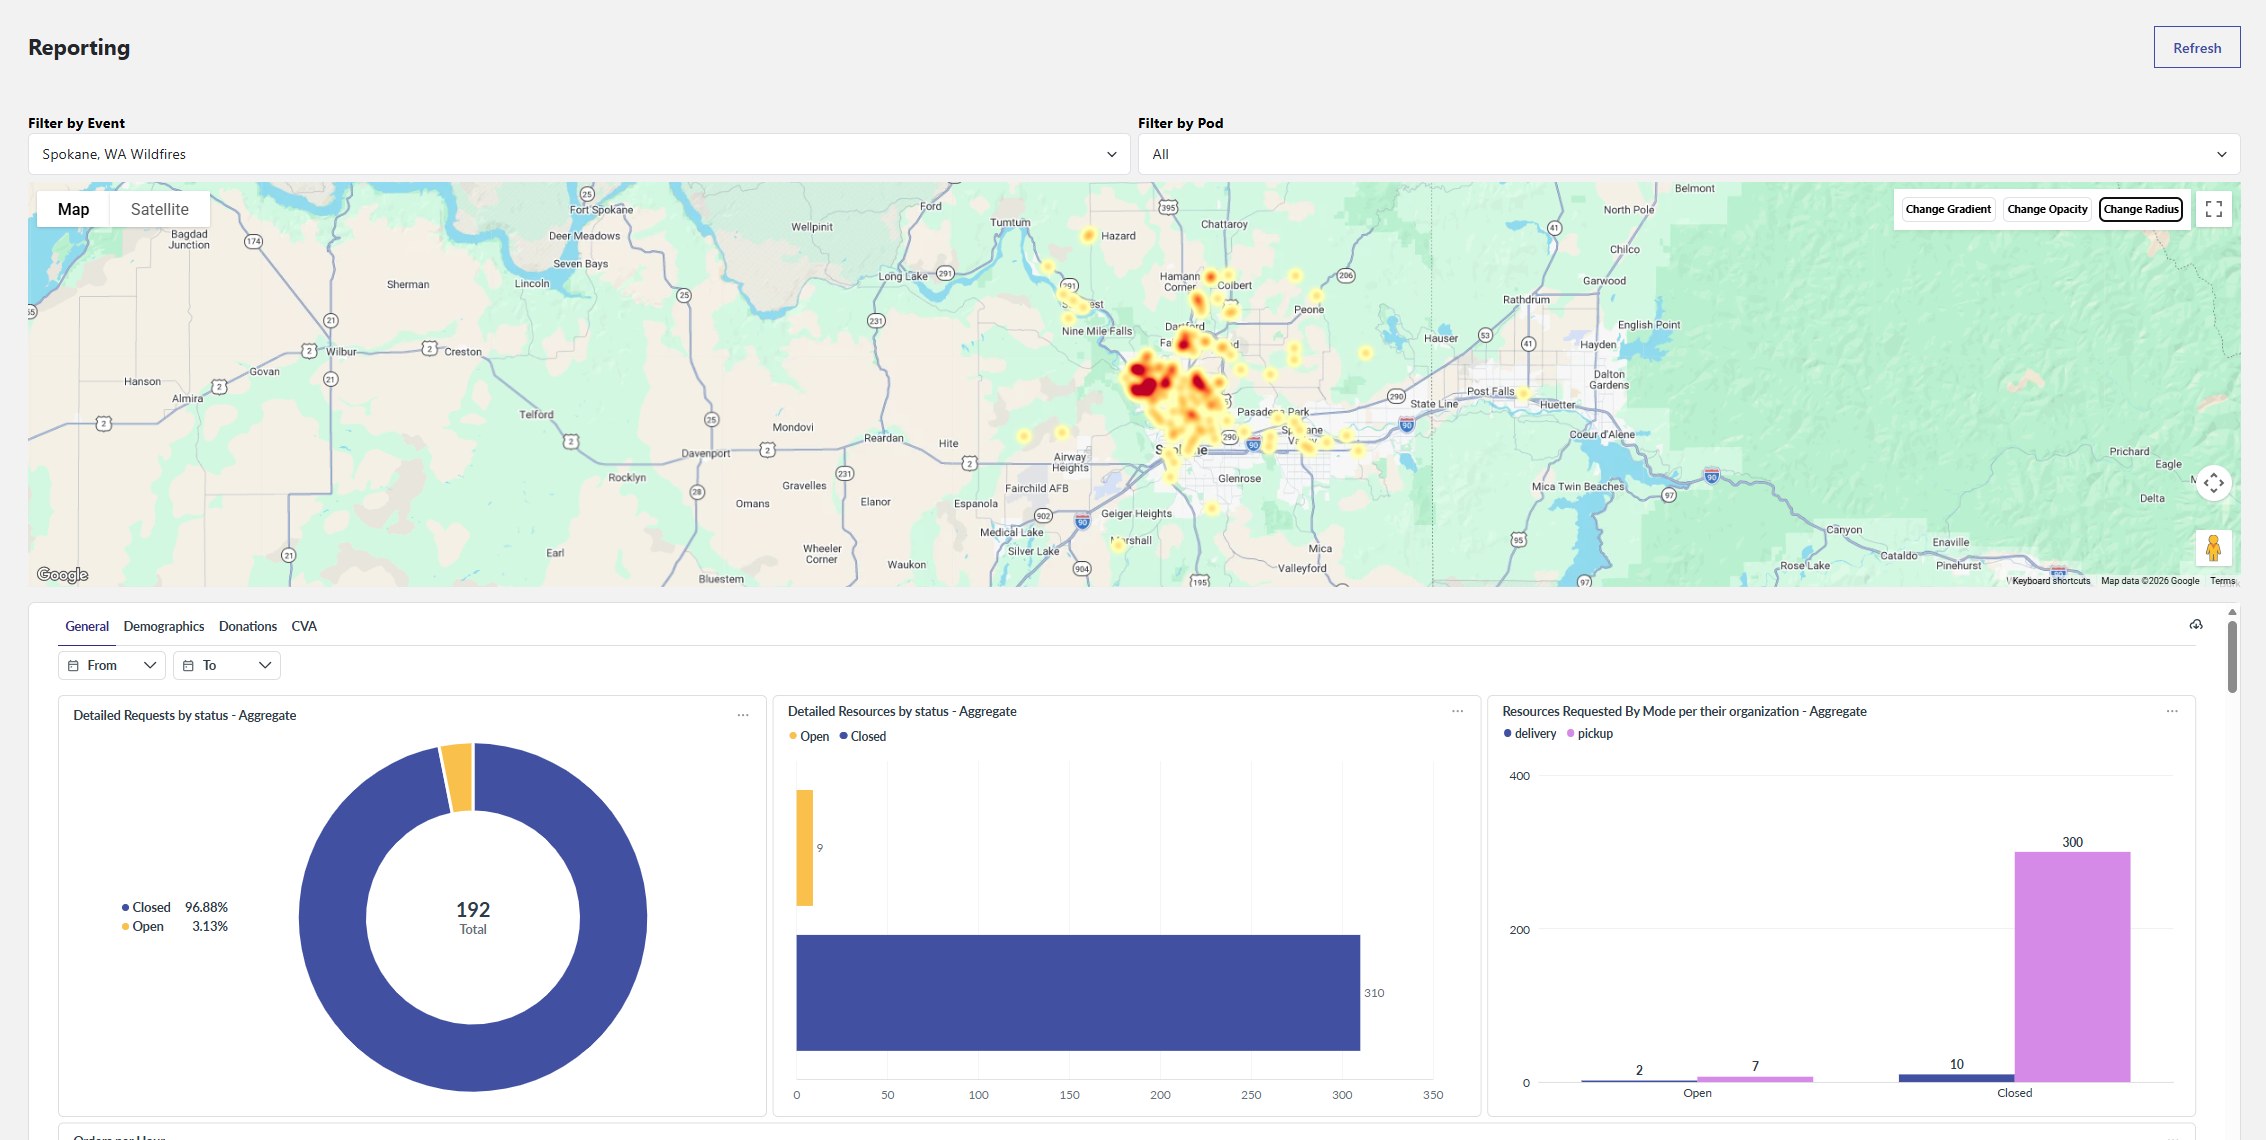Screen dimensions: 2266x1140
Task: Open options menu for Resources Requested By Mode chart
Action: [2172, 711]
